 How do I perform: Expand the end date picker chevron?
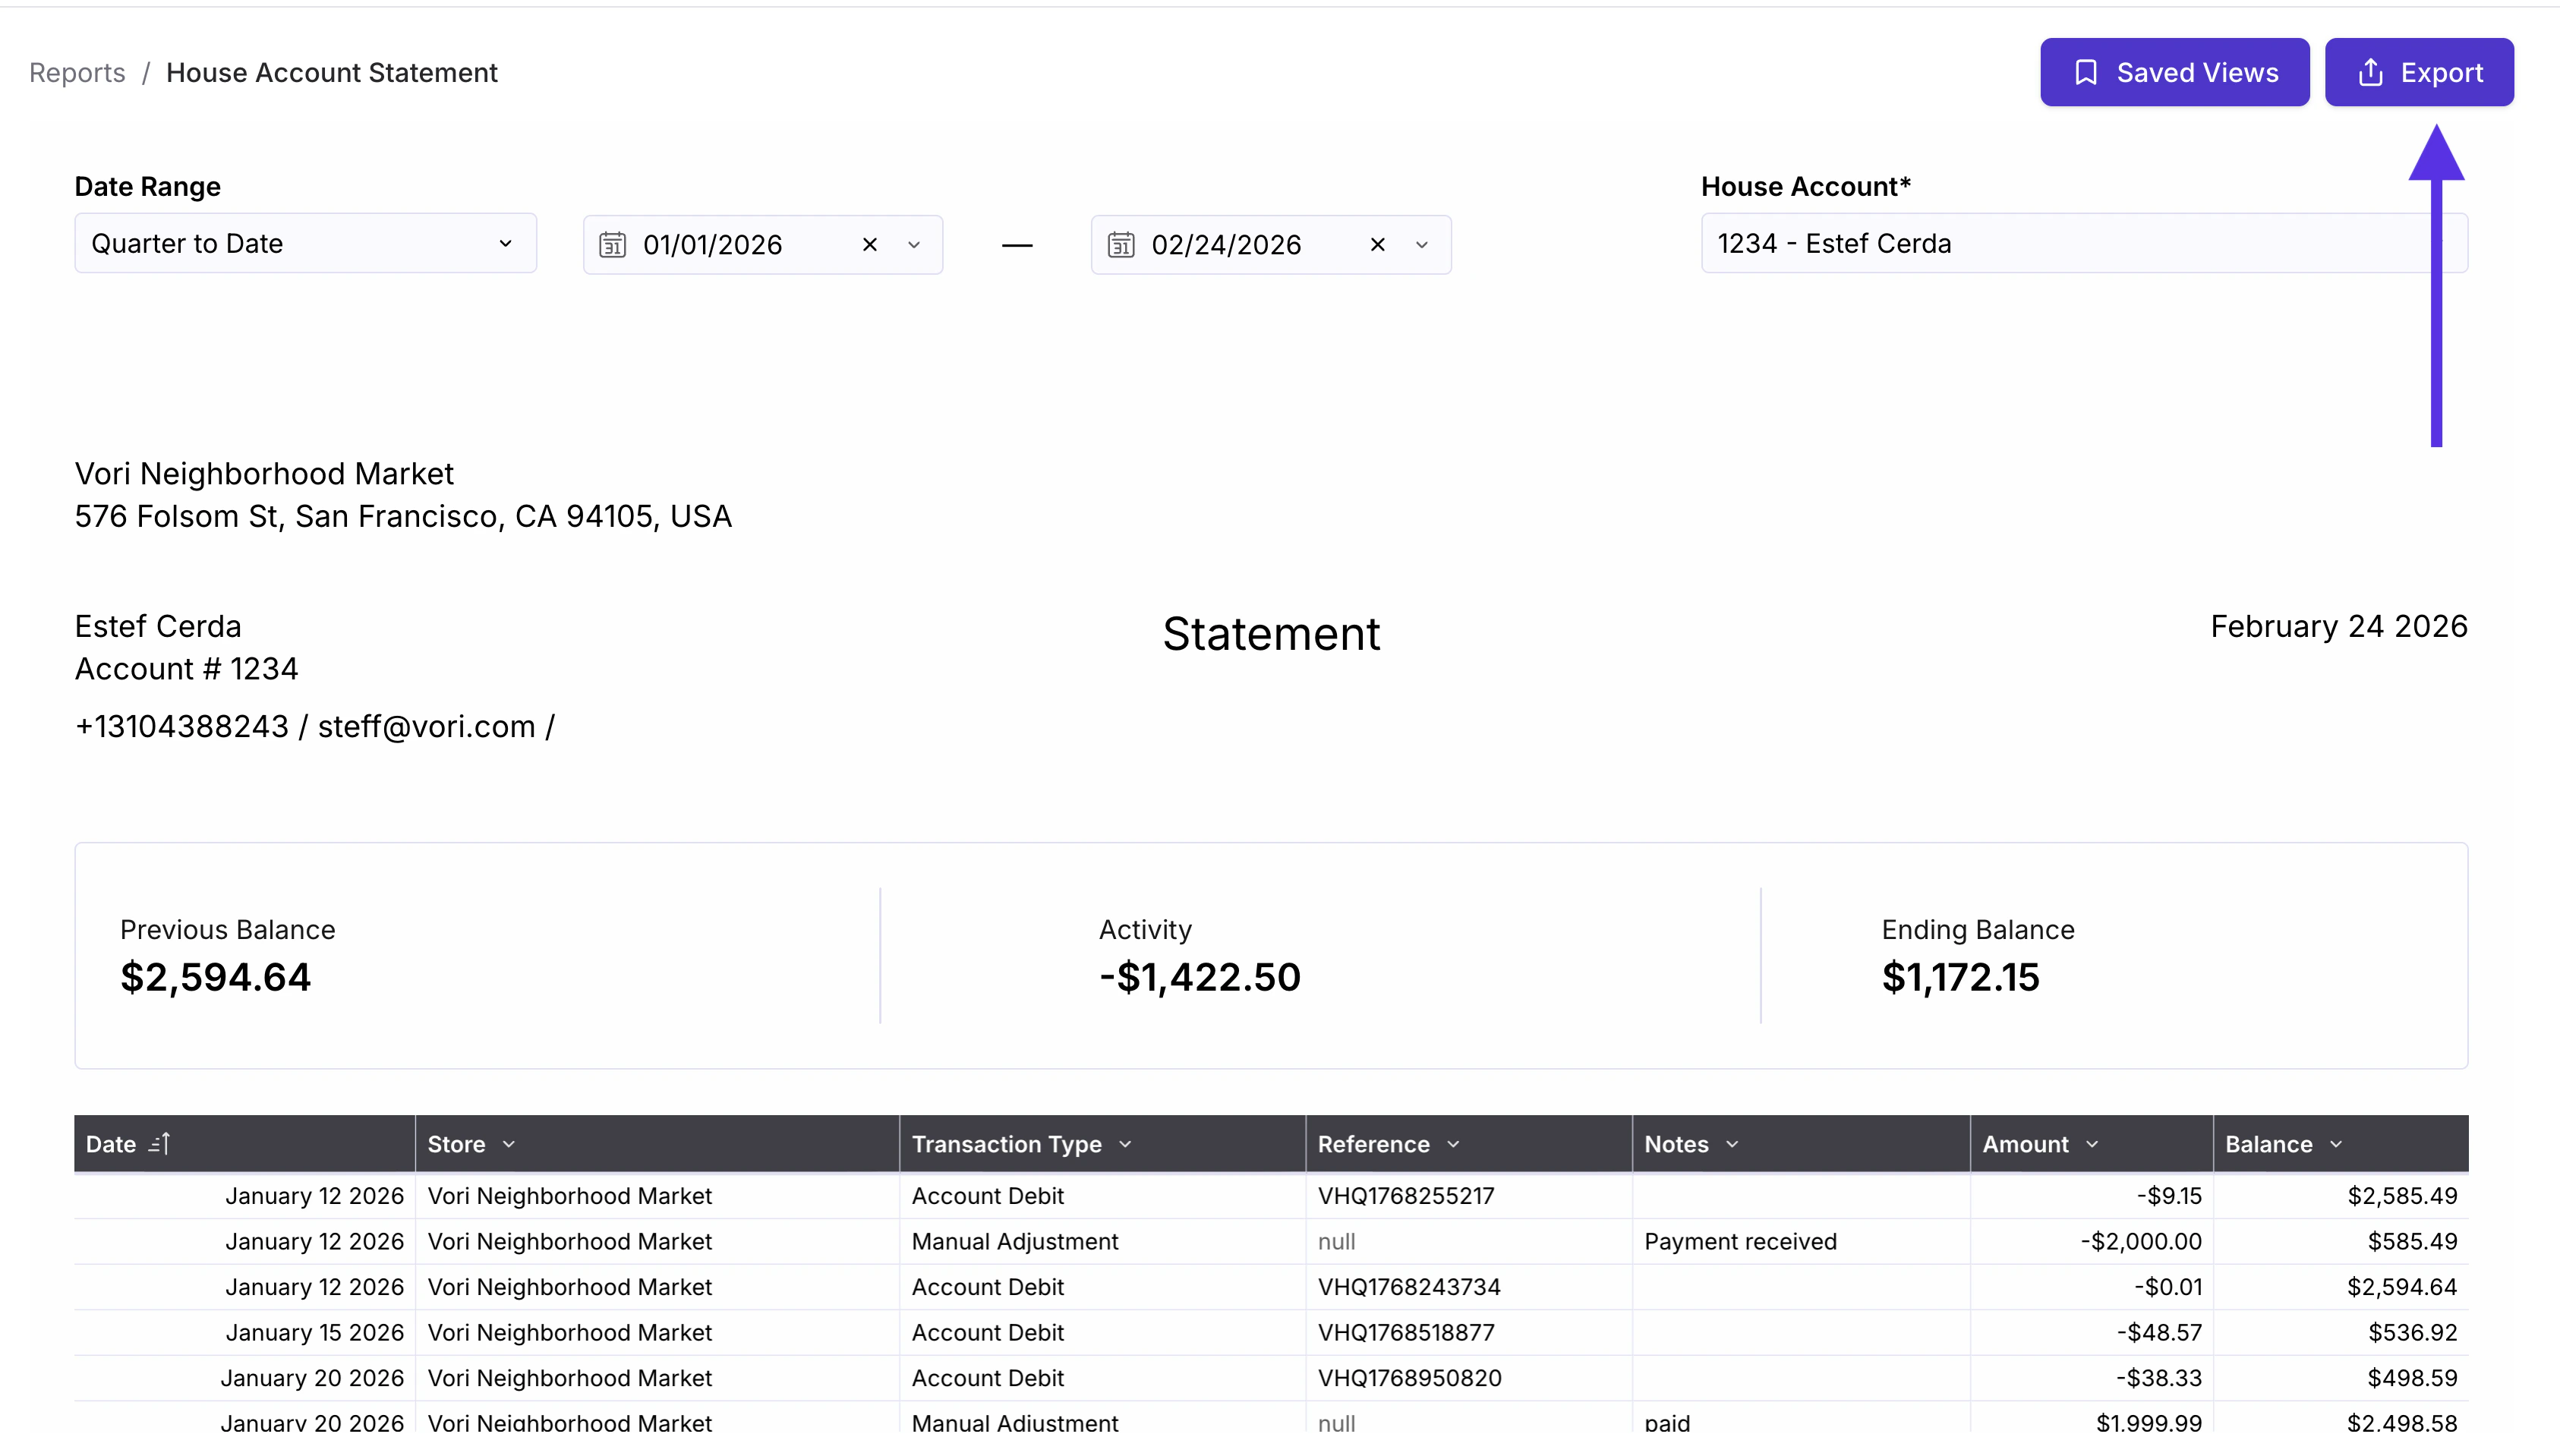click(1421, 245)
